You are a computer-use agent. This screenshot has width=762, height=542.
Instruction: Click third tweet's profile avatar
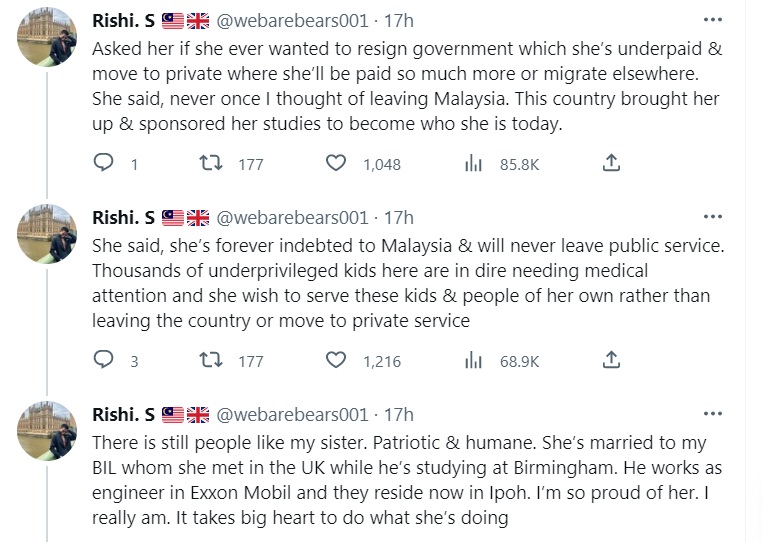47,431
